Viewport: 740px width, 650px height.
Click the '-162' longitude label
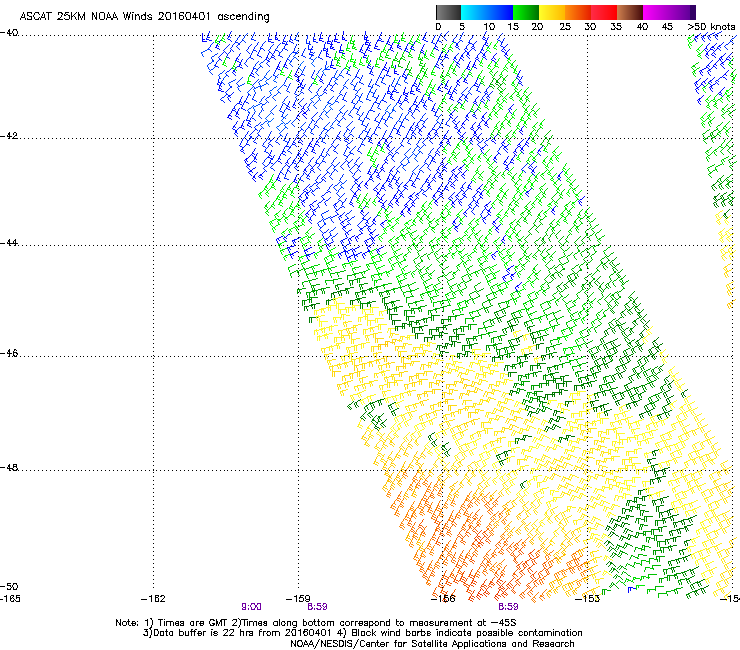(153, 599)
